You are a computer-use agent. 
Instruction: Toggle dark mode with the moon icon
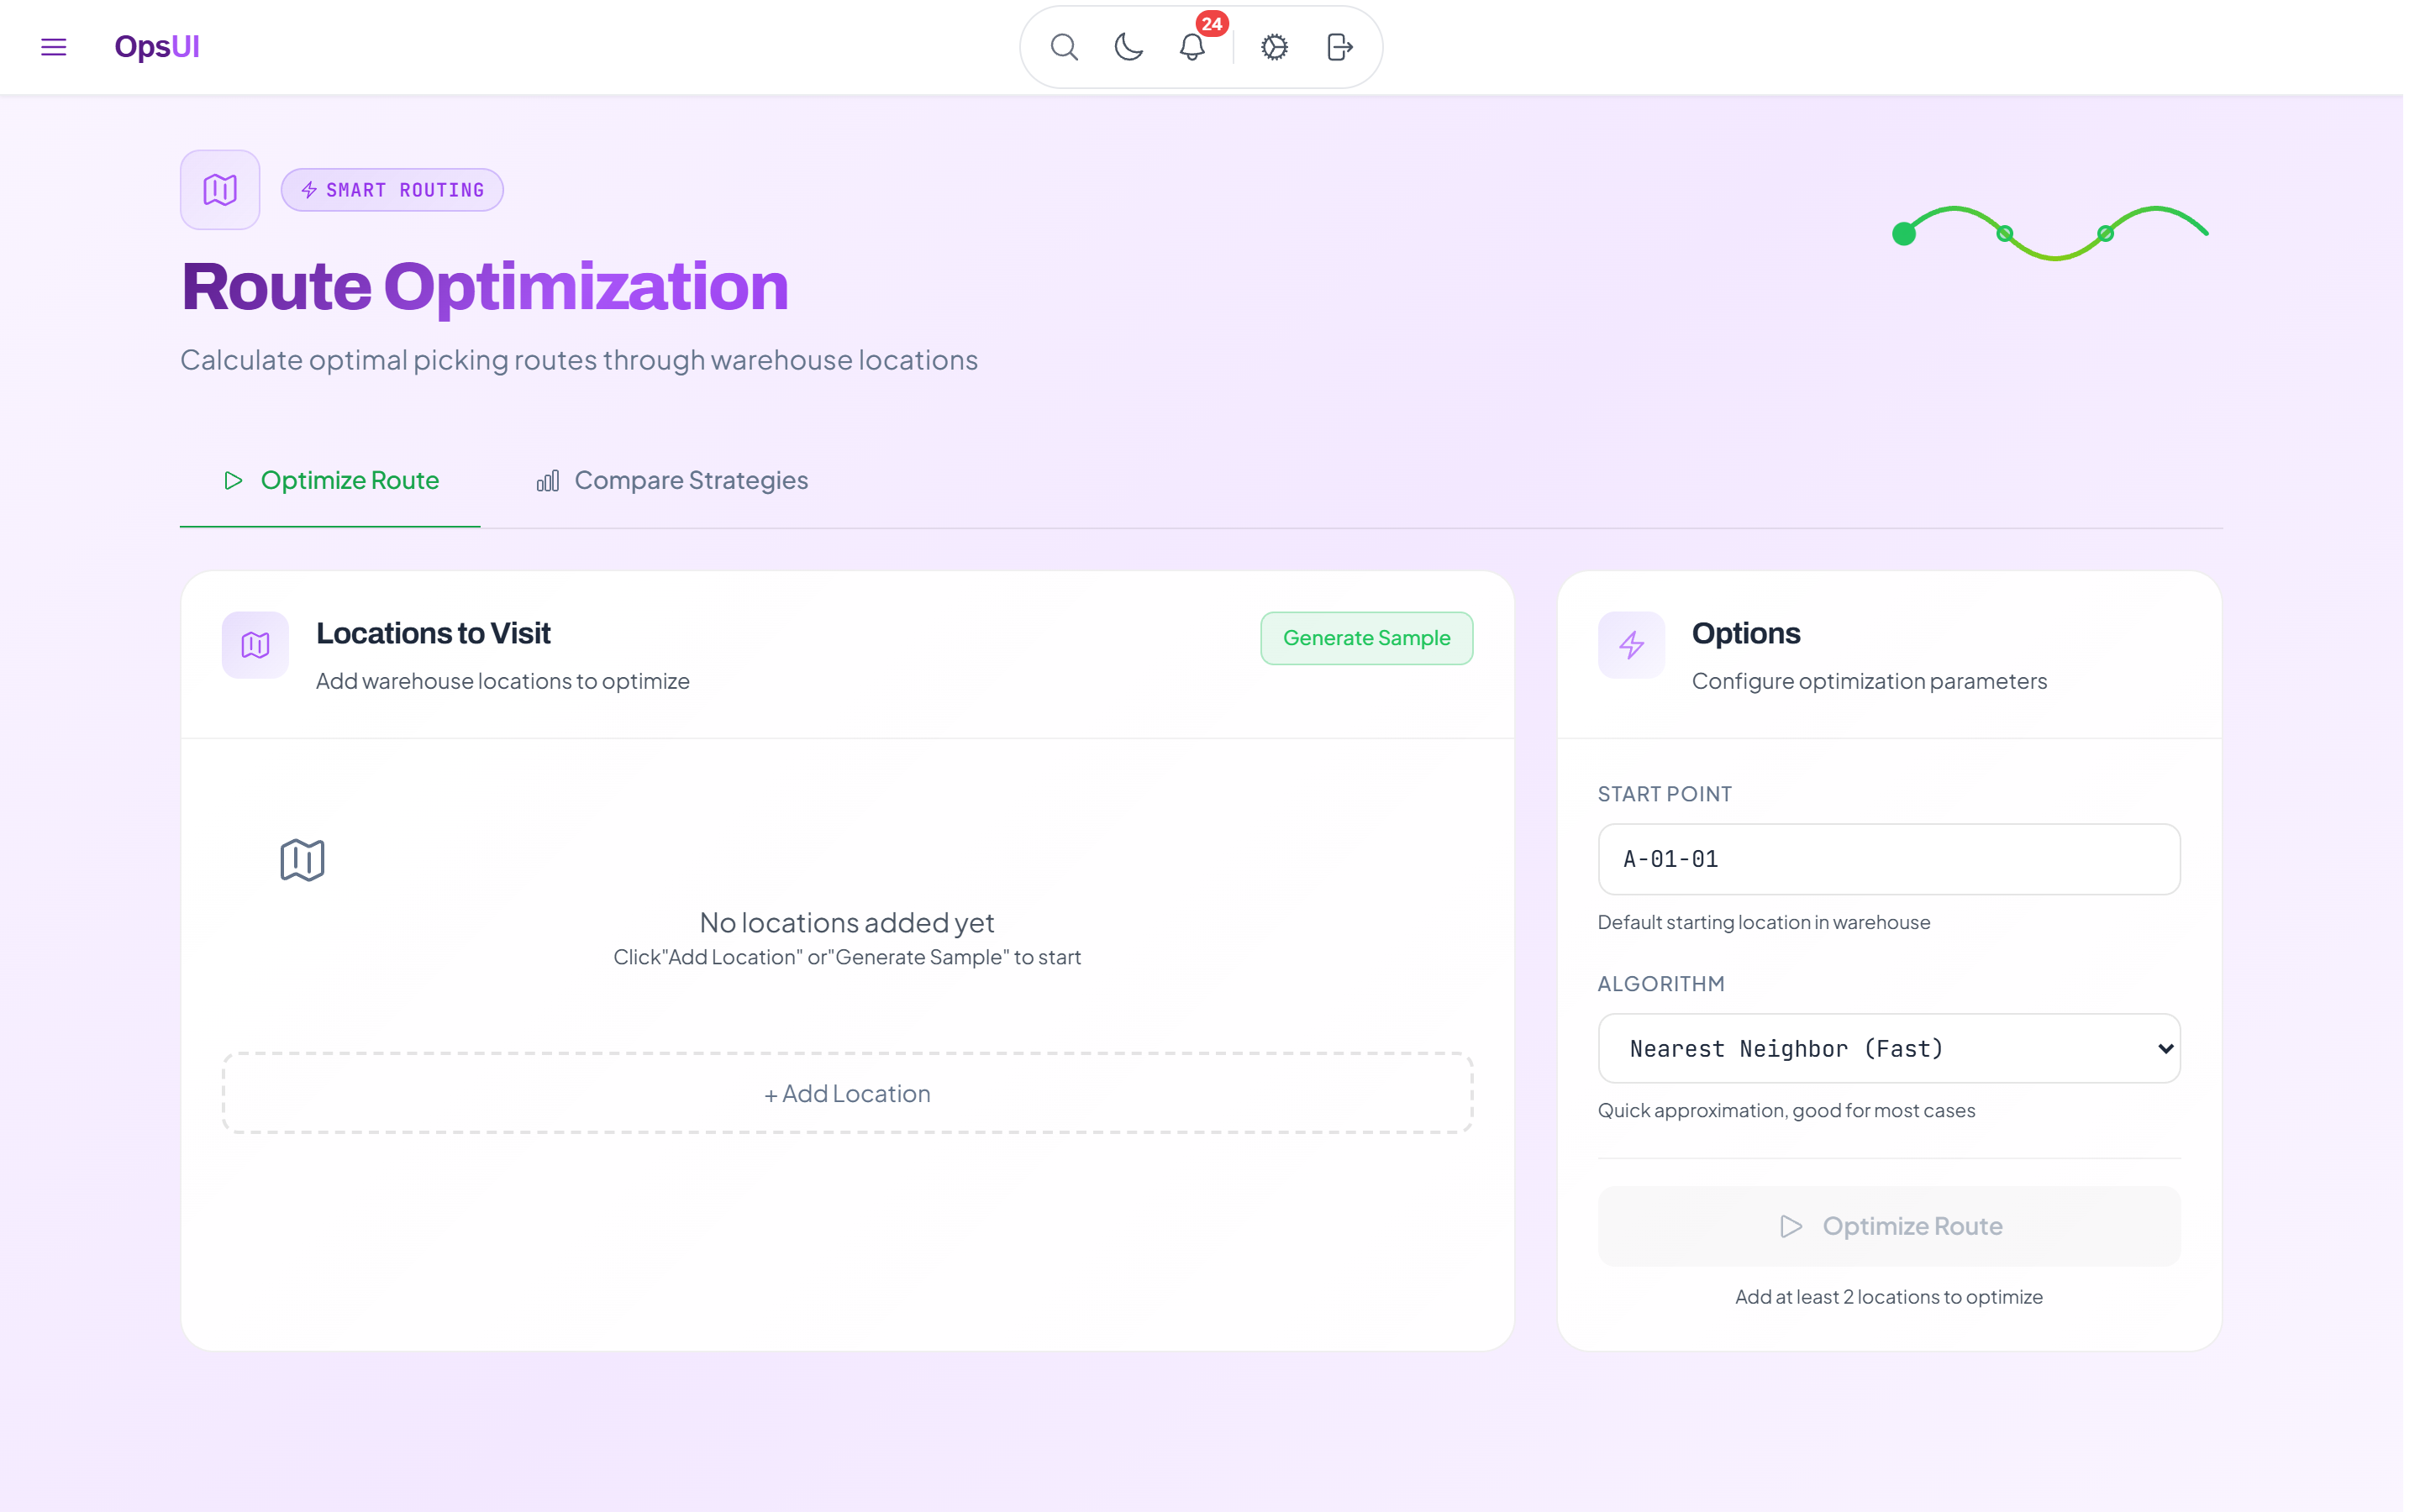click(1128, 47)
